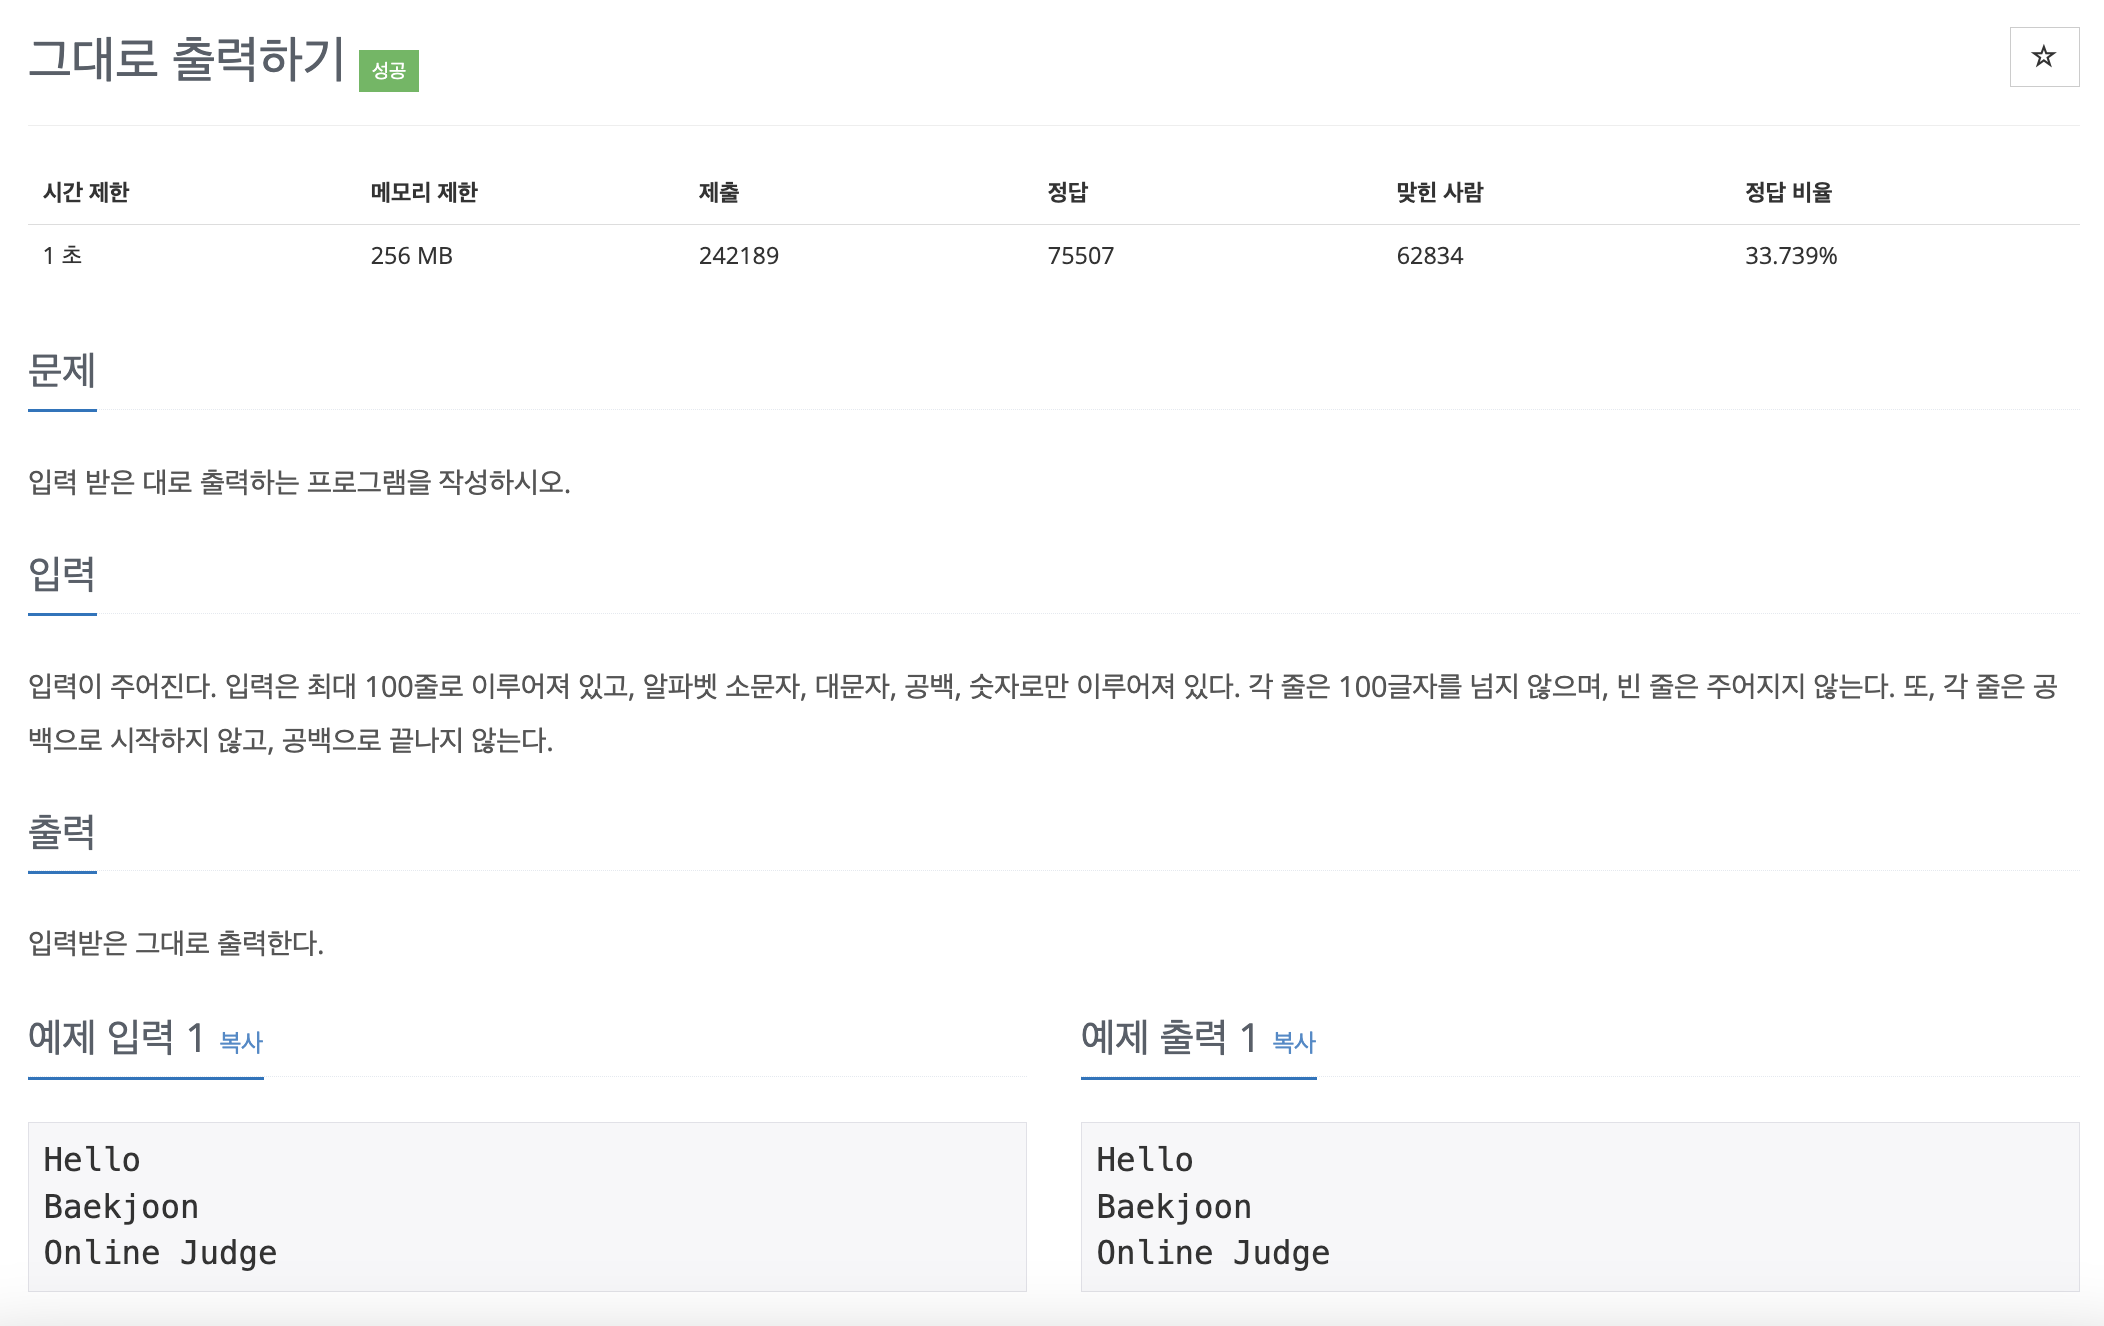Click the 예제 입력 1 heading
This screenshot has height=1326, width=2104.
(x=116, y=1037)
